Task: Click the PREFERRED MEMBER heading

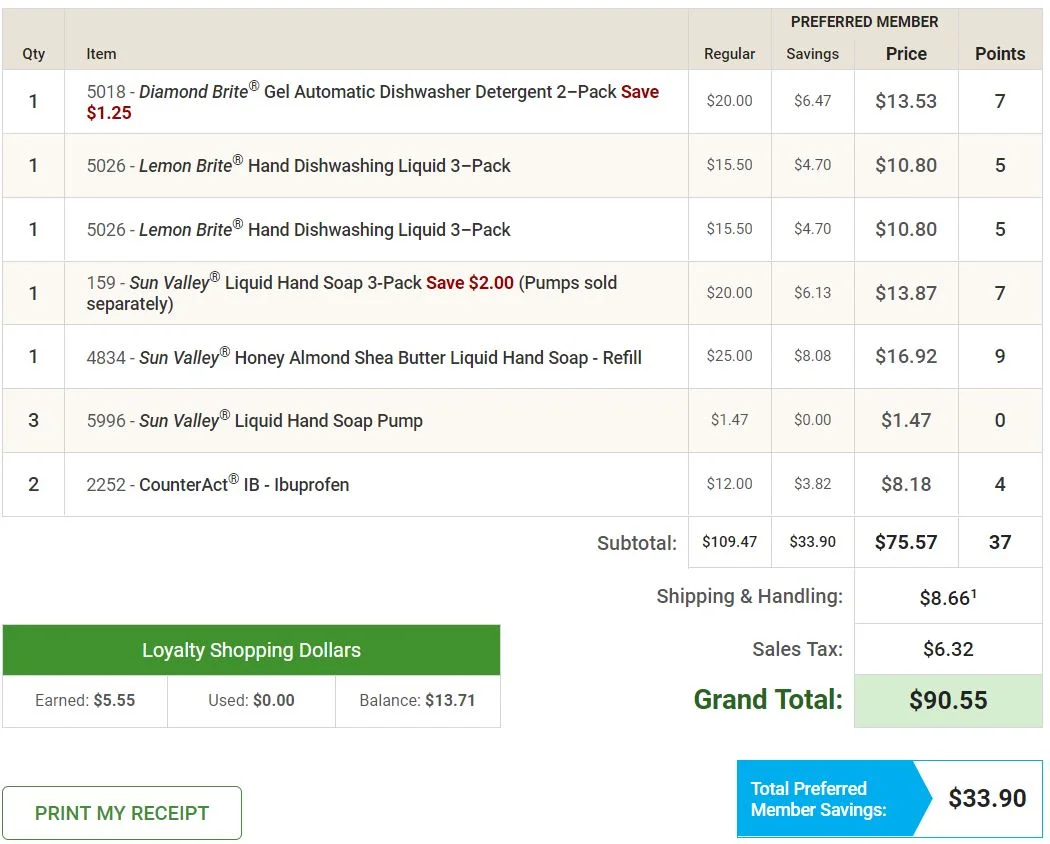Action: (x=865, y=21)
